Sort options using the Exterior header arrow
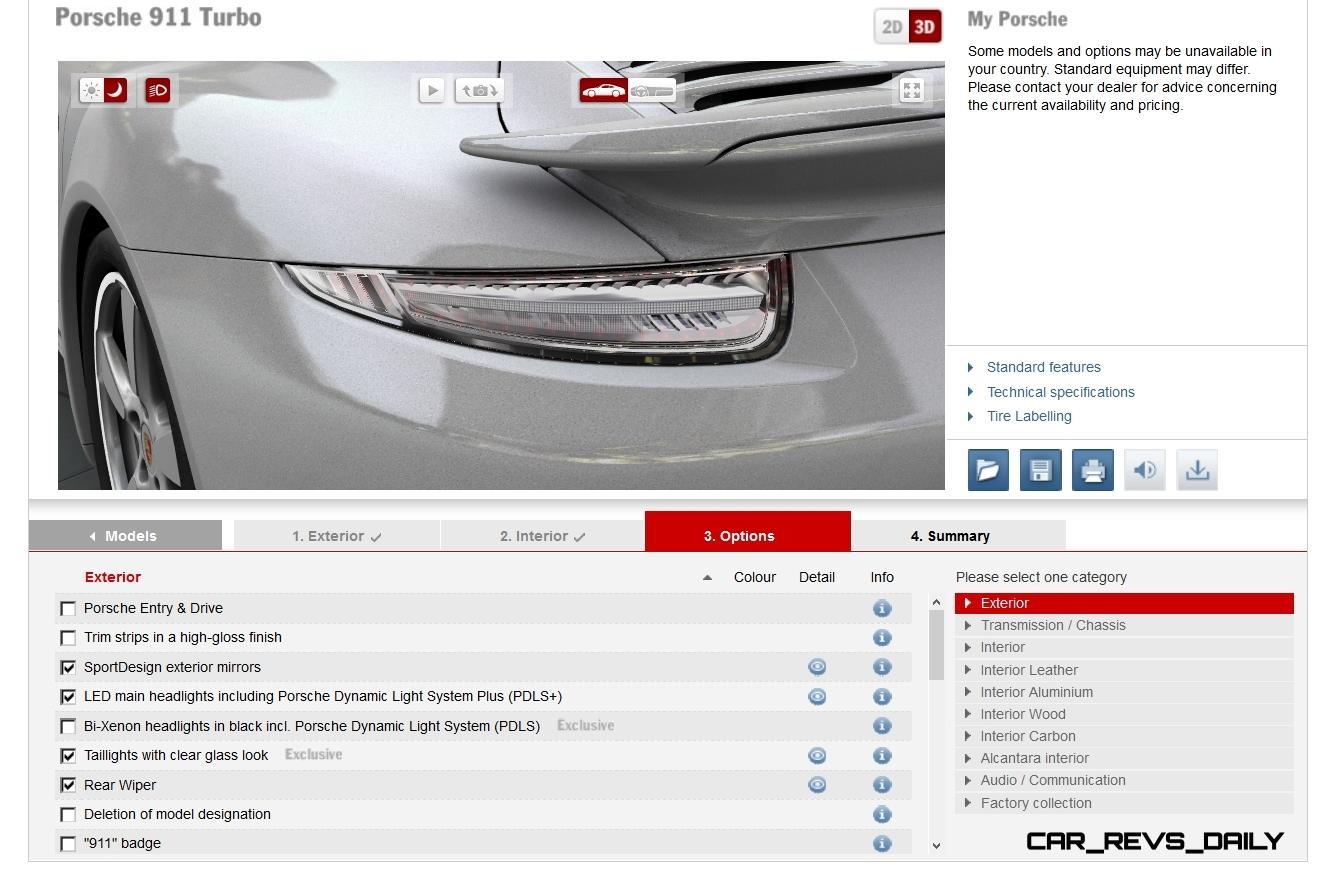This screenshot has width=1329, height=882. coord(707,577)
